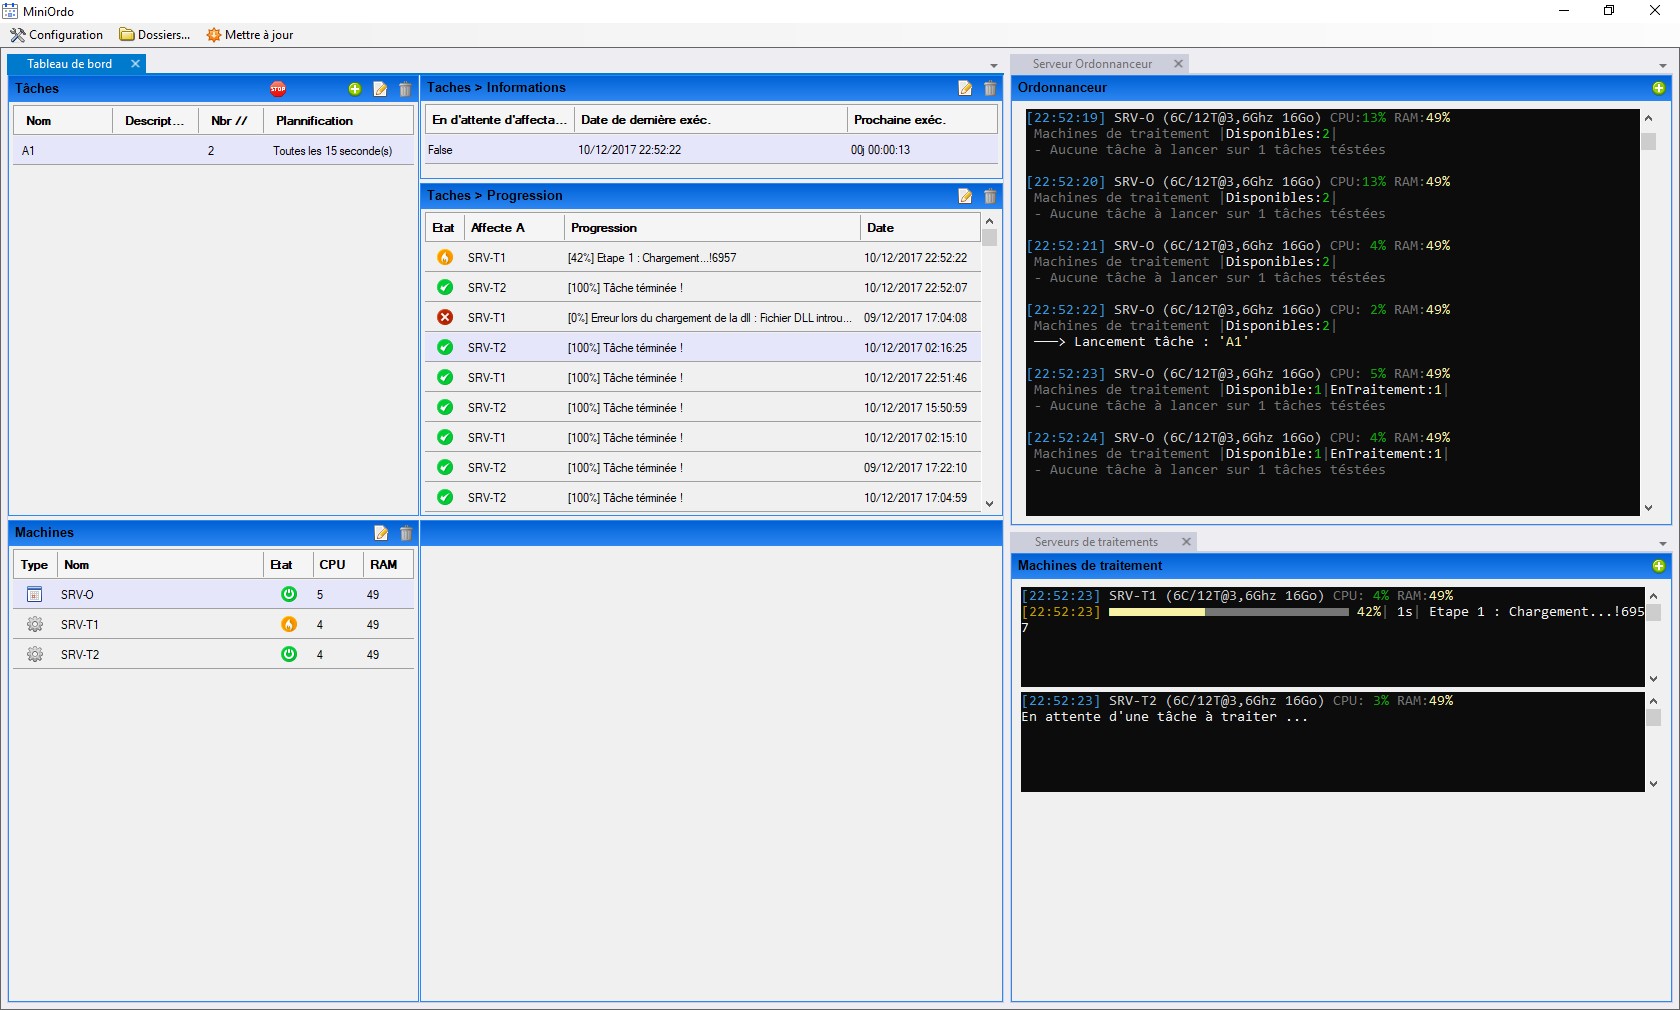
Task: Close the Tableau de bord tab
Action: (x=135, y=64)
